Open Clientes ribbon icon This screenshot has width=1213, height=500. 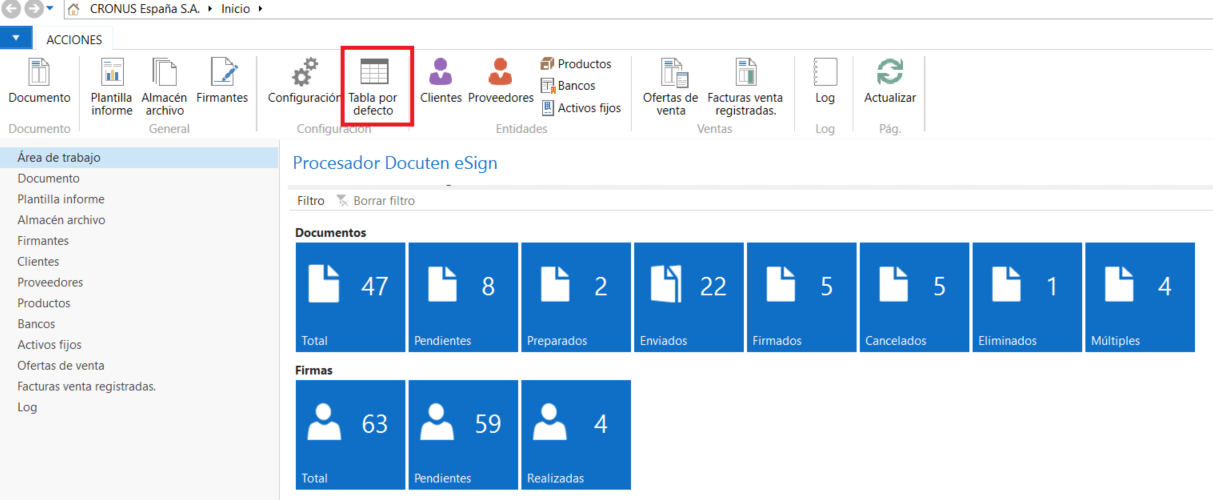point(441,82)
